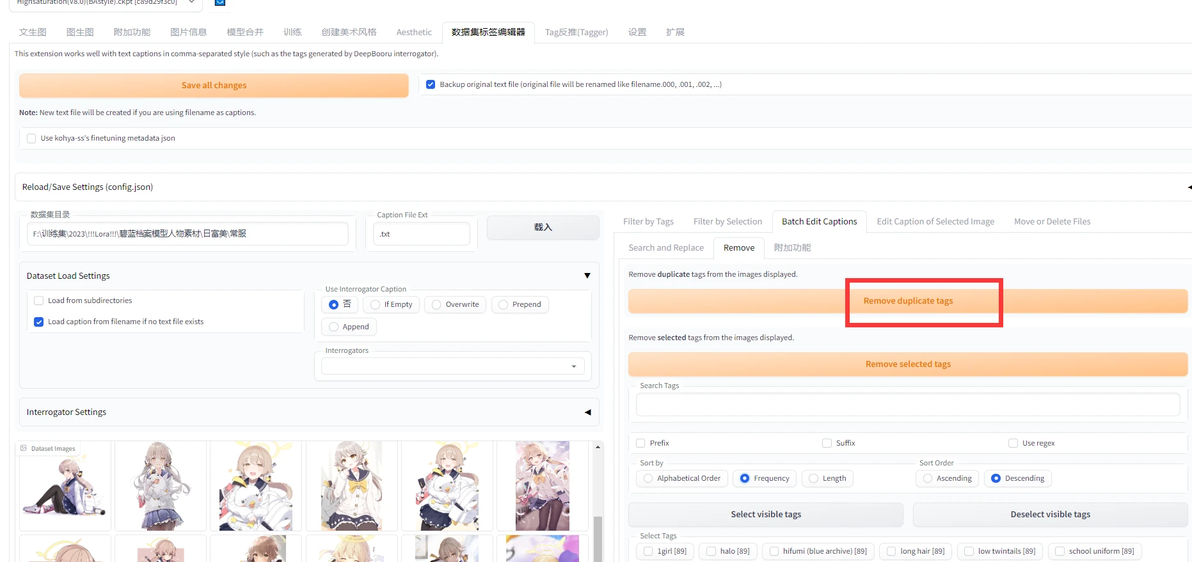The image size is (1192, 562).
Task: Switch to Batch Edit Captions tab
Action: [820, 221]
